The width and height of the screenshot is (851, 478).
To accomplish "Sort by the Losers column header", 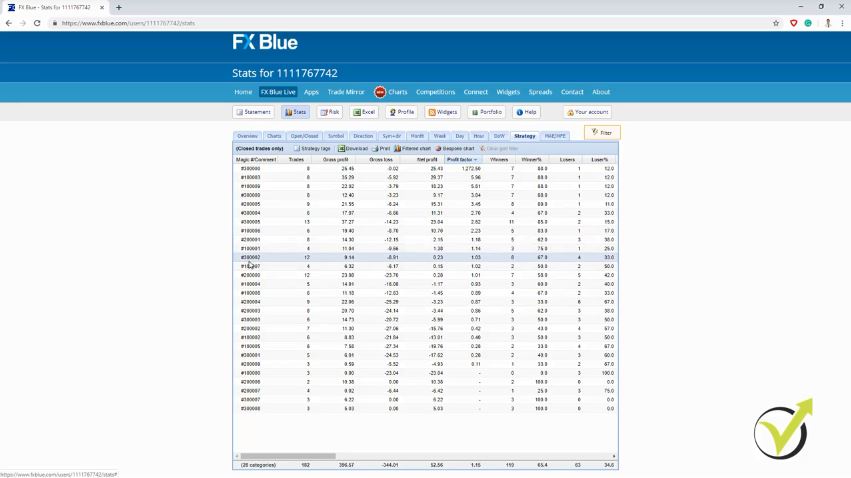I will [567, 160].
